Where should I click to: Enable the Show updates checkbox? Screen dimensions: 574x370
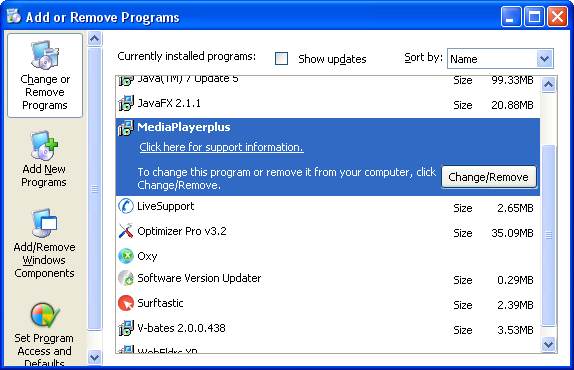[x=281, y=59]
